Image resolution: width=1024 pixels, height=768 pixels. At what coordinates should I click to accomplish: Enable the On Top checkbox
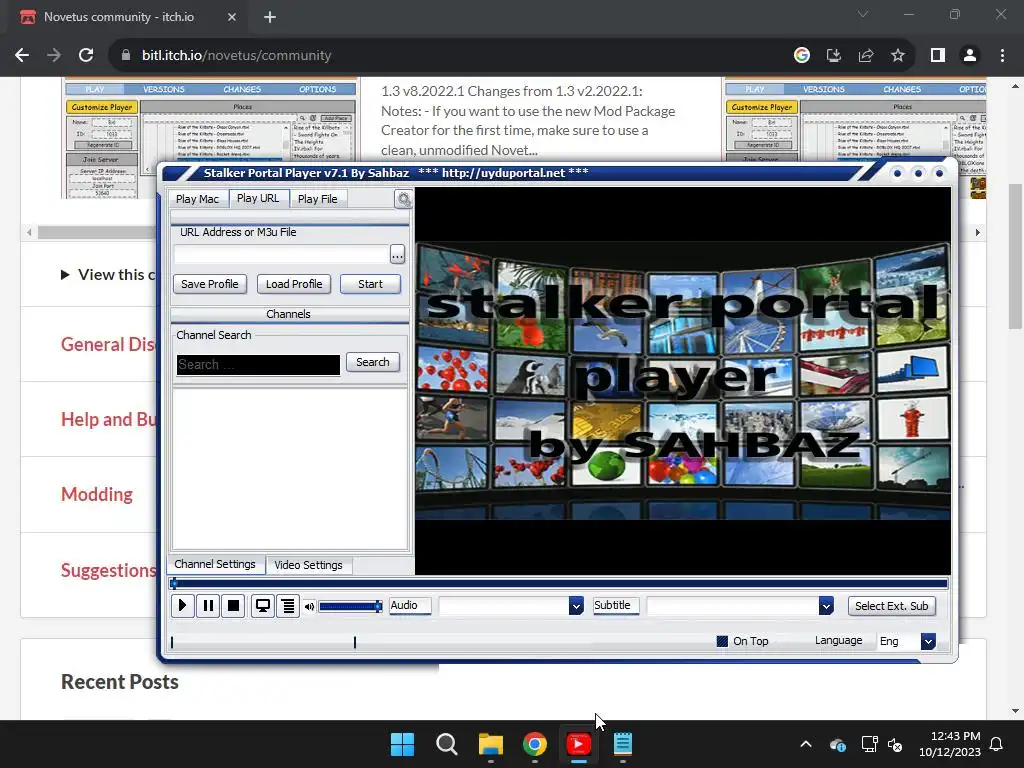[722, 641]
